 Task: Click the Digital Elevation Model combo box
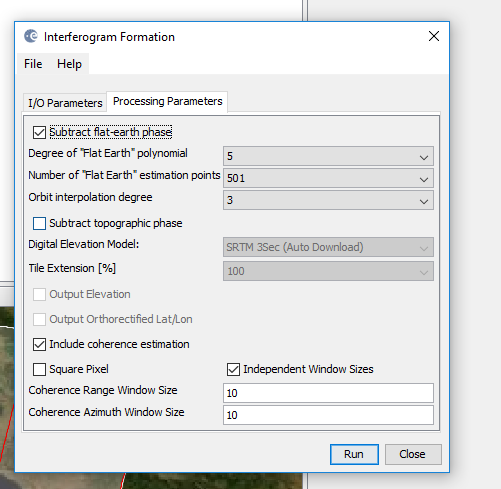pos(328,247)
